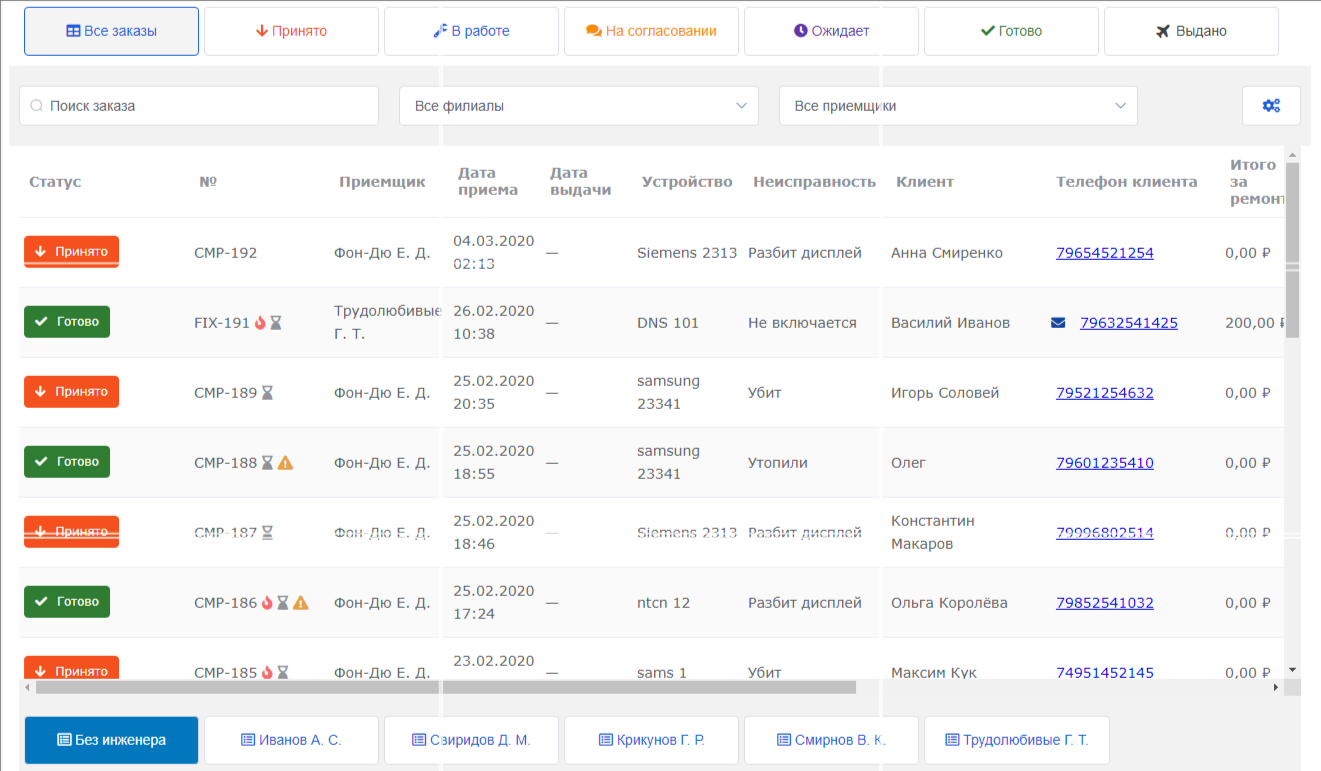The height and width of the screenshot is (771, 1321).
Task: Click the hourglass icon beside CMP-188
Action: (267, 463)
